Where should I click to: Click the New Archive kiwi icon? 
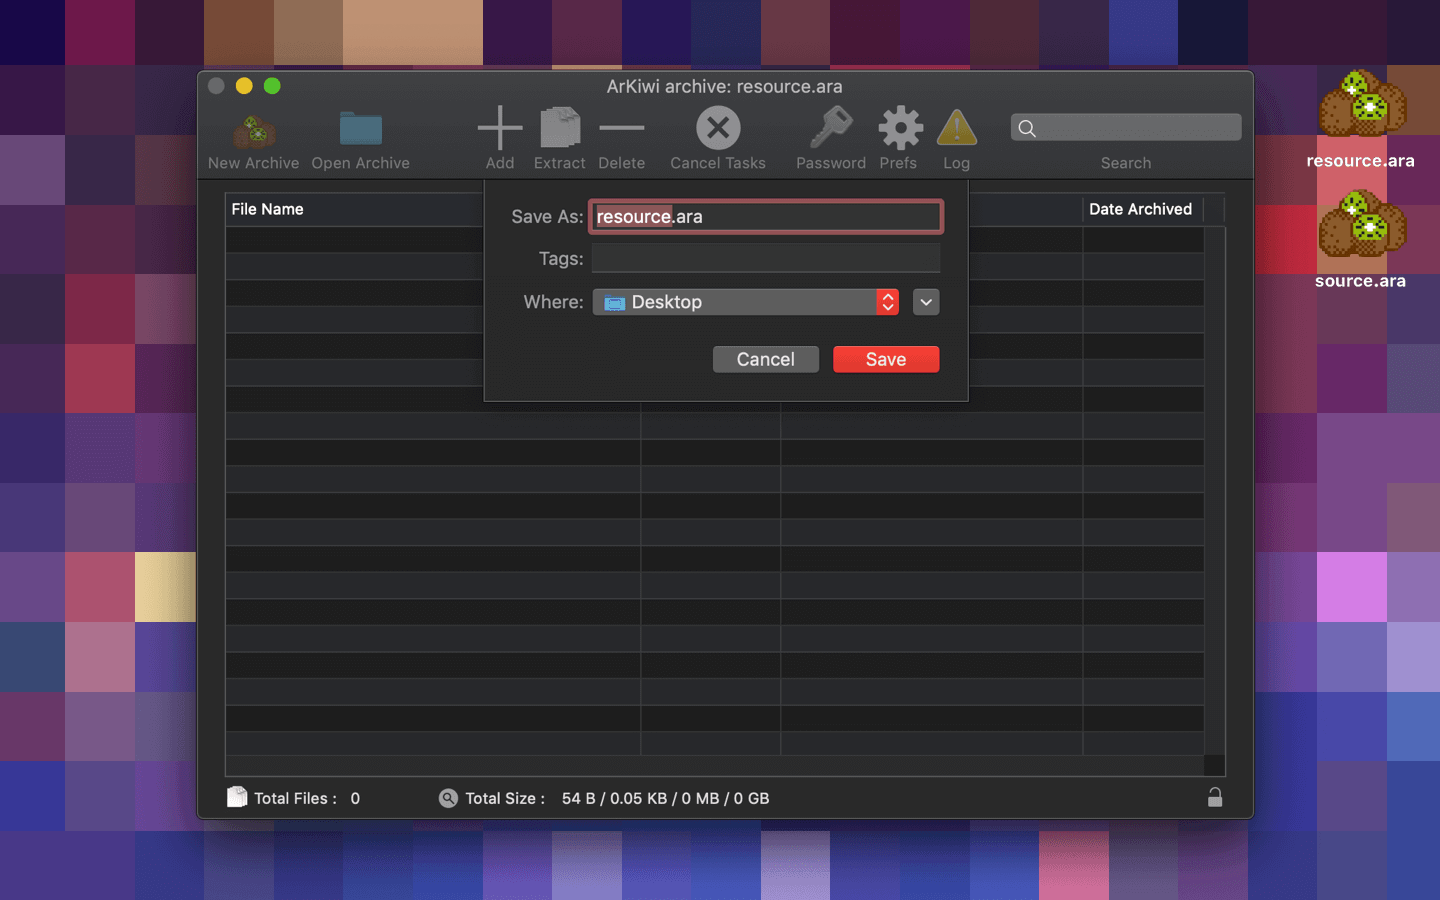coord(254,130)
